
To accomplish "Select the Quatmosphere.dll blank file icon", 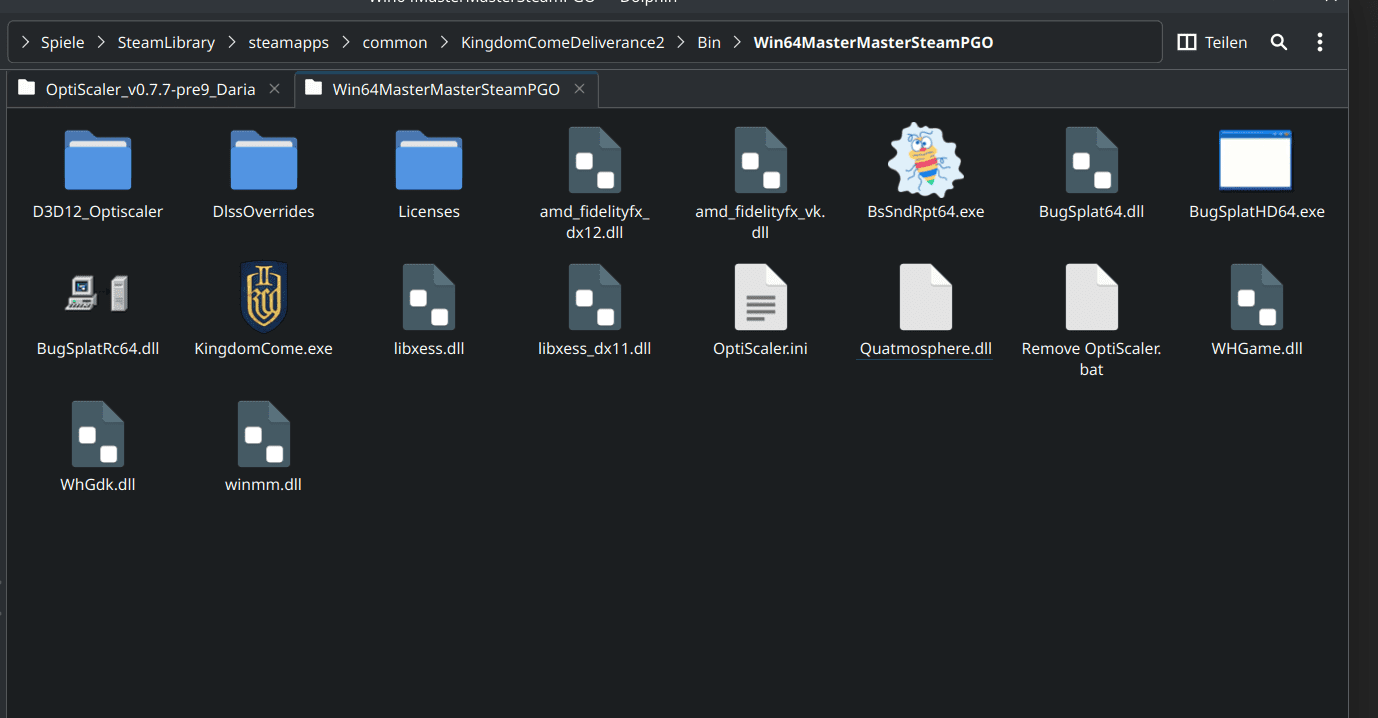I will tap(926, 297).
